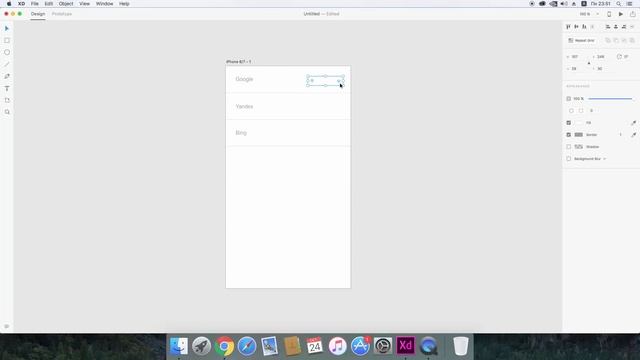Select the Ellipse tool
Viewport: 640px width, 360px height.
click(7, 52)
